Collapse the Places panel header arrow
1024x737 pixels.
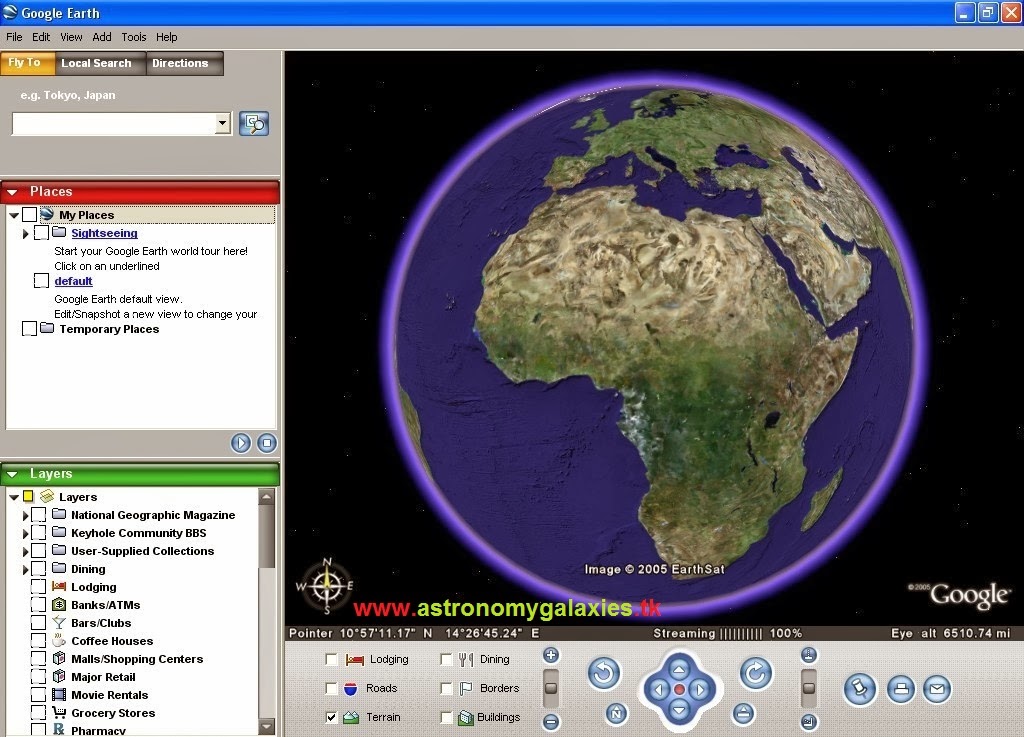12,192
